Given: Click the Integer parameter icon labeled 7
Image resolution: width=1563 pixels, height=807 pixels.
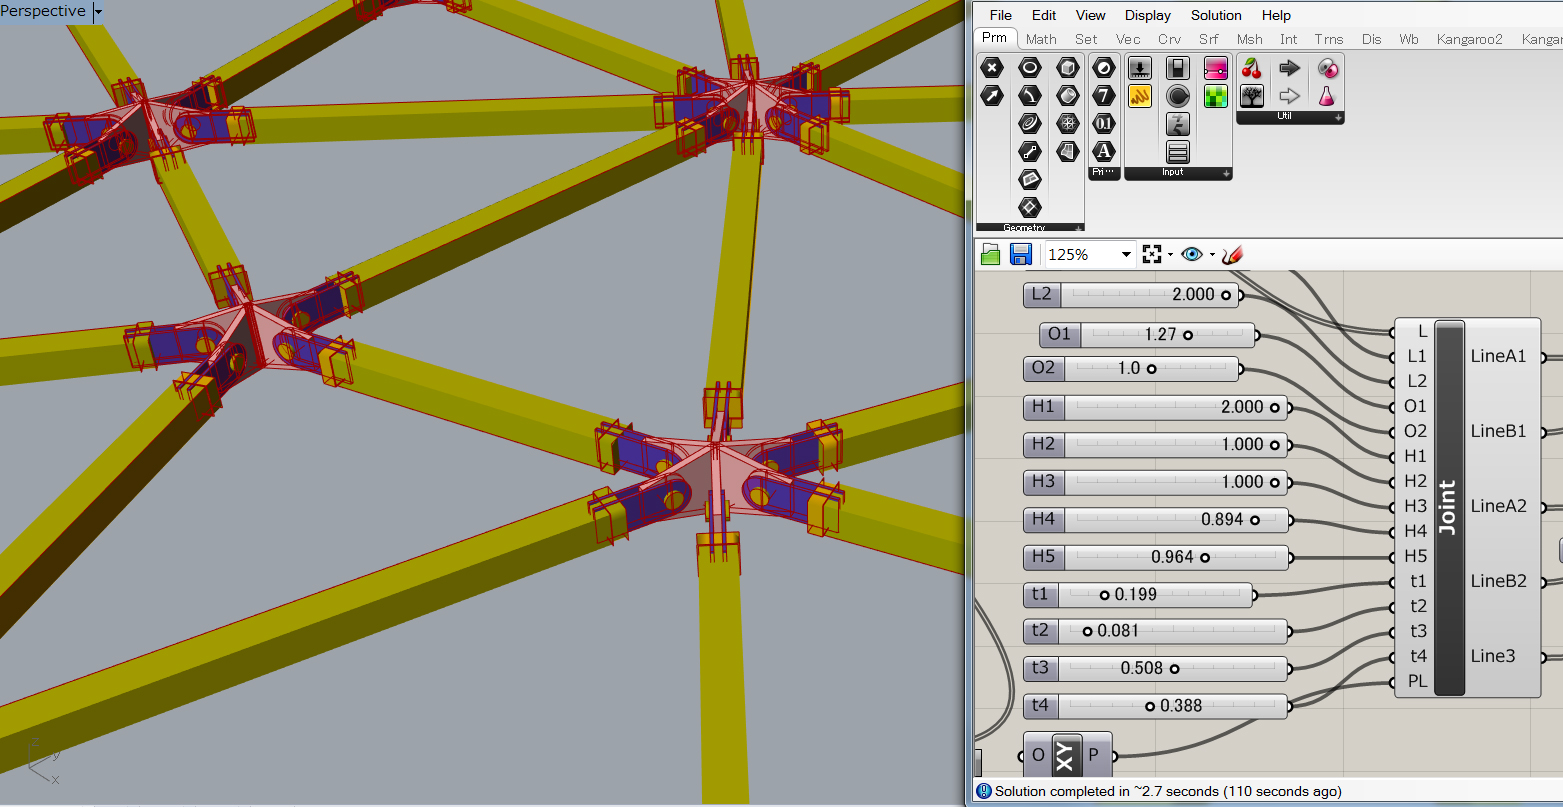Looking at the screenshot, I should [1103, 96].
